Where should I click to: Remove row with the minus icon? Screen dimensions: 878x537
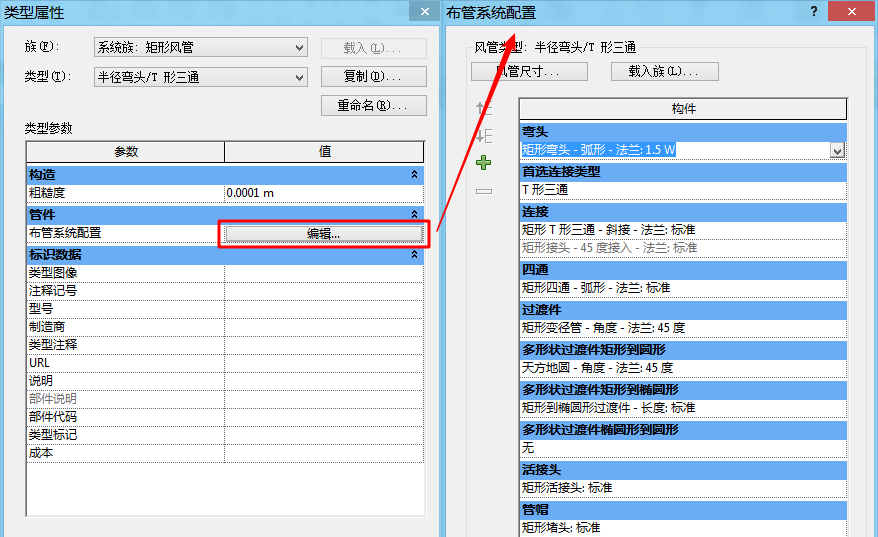[484, 192]
